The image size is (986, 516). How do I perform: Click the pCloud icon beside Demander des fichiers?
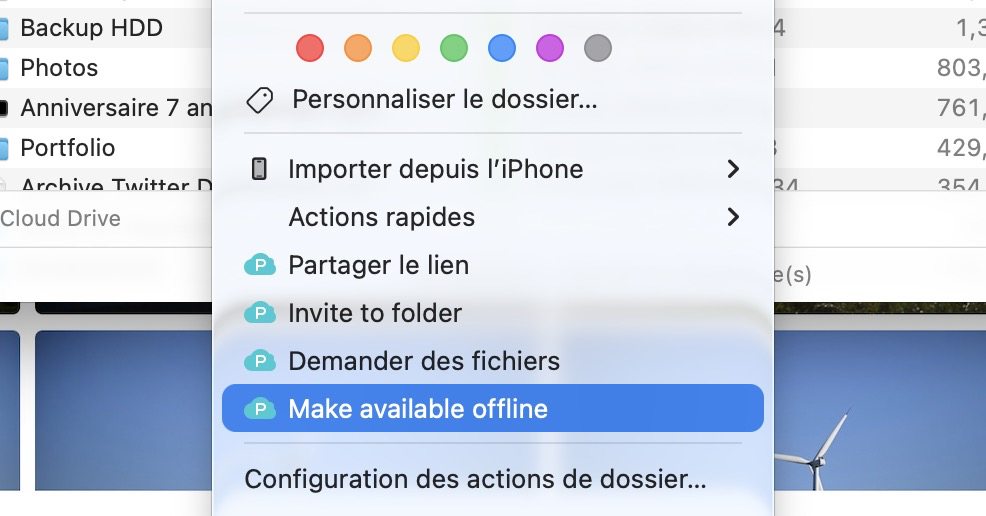260,361
